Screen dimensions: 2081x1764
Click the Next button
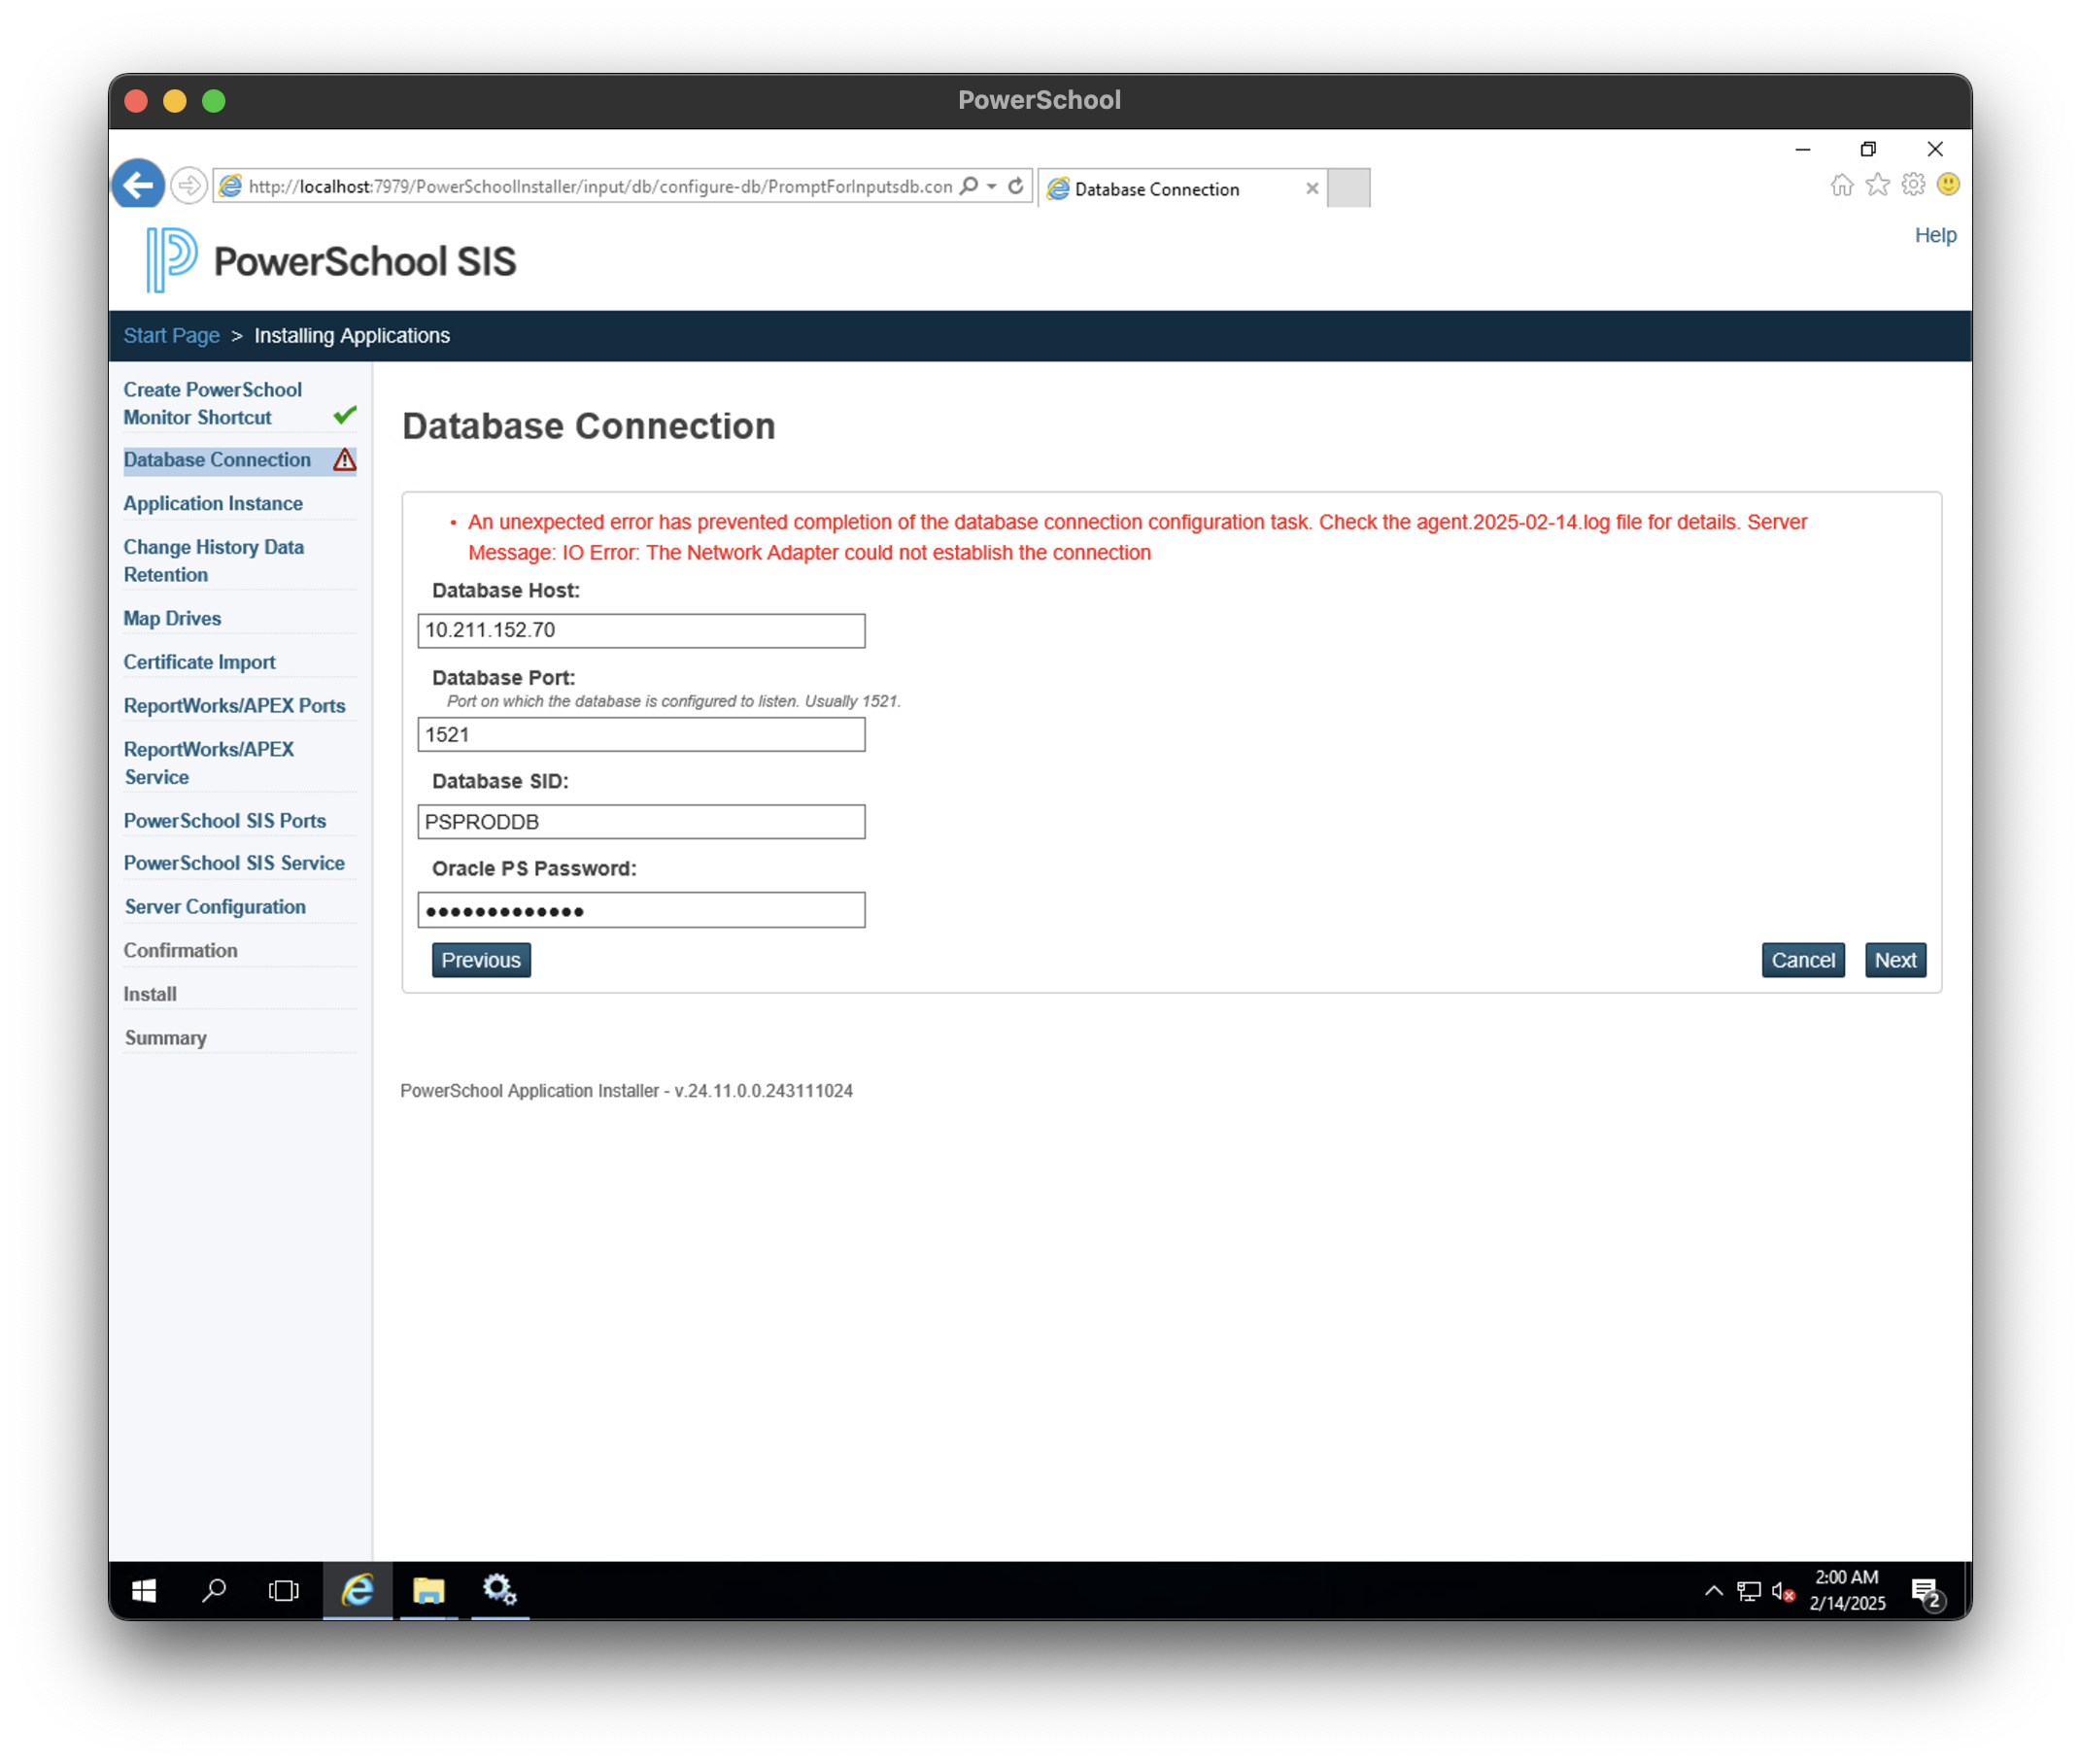tap(1895, 960)
